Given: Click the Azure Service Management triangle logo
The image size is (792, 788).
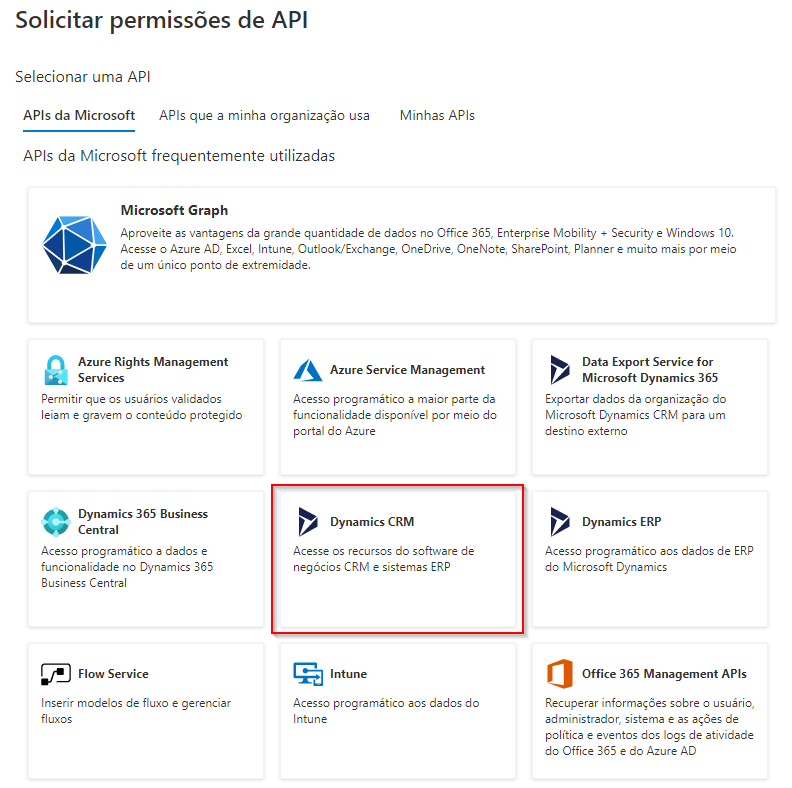Looking at the screenshot, I should point(308,370).
